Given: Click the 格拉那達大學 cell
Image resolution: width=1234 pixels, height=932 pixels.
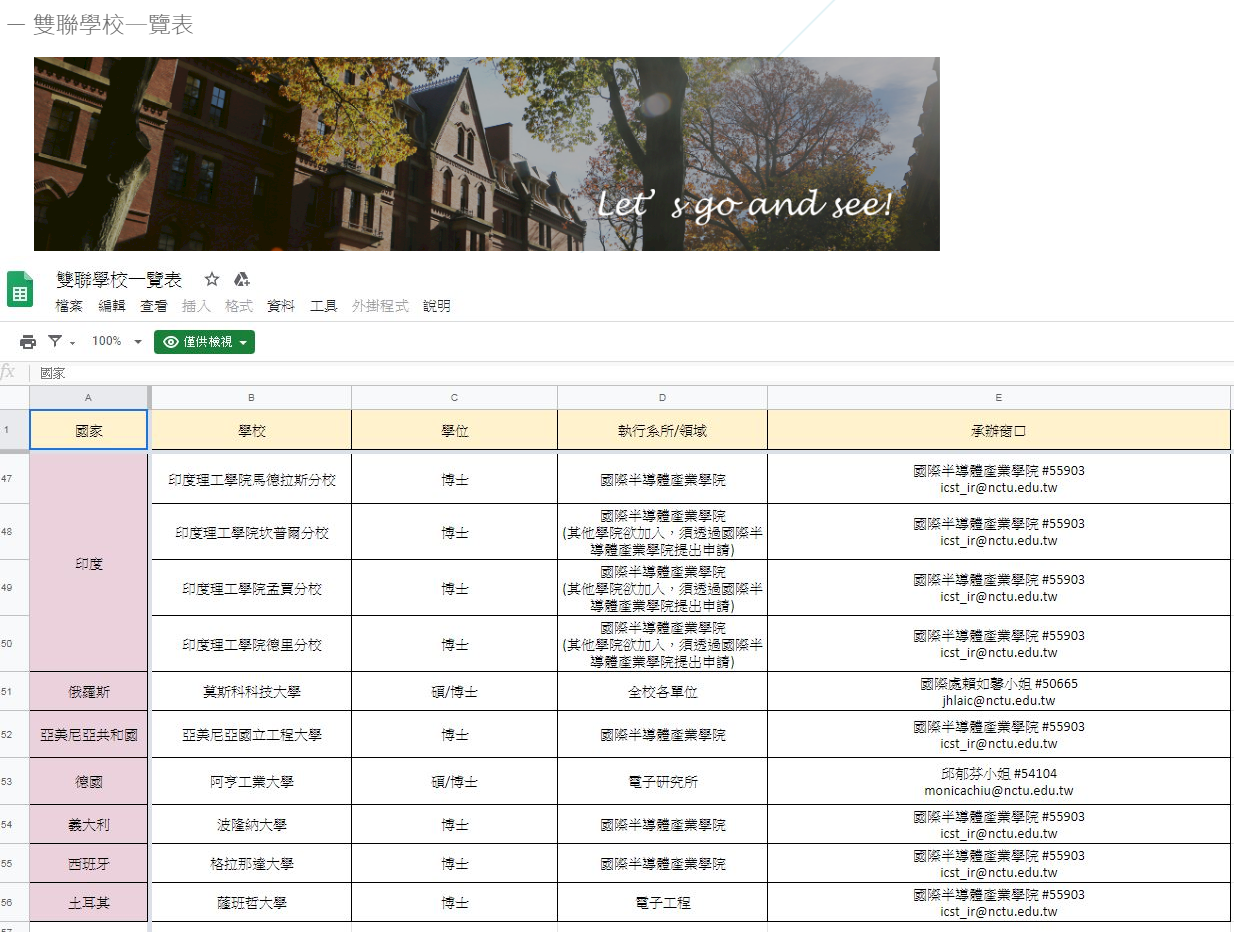Looking at the screenshot, I should [x=251, y=863].
